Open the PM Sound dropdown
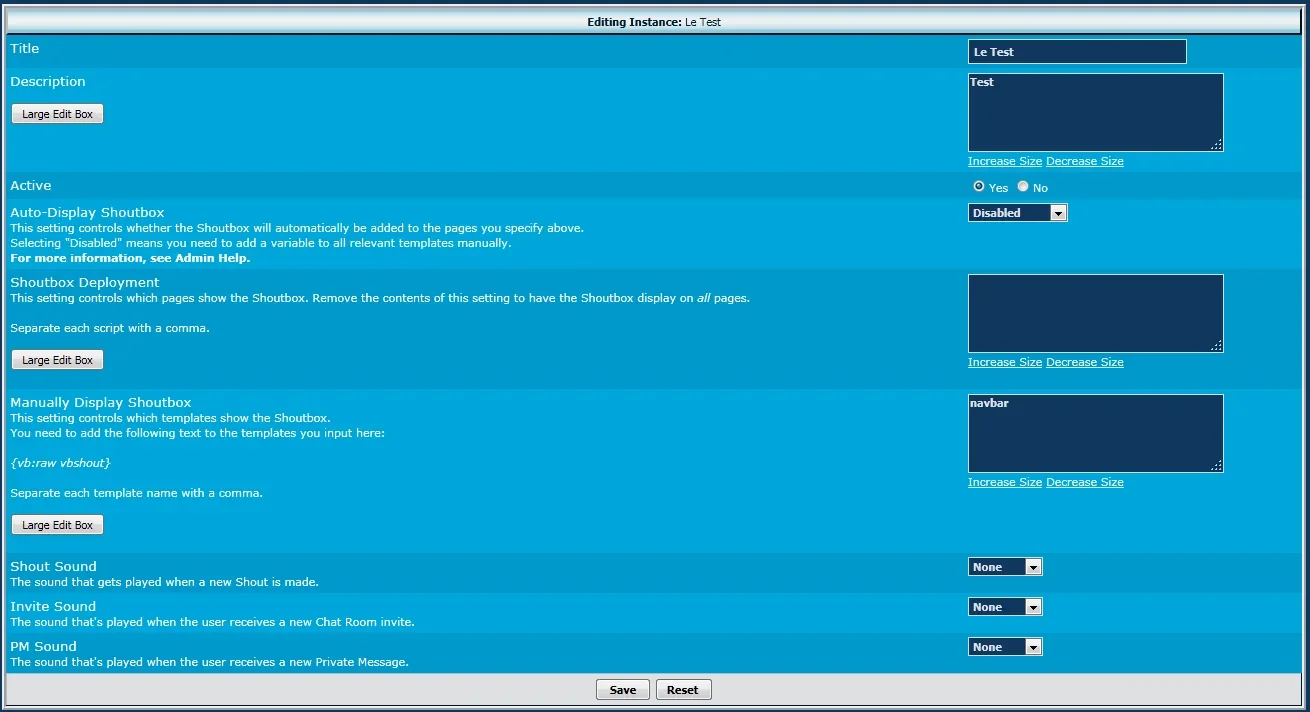This screenshot has height=712, width=1310. coord(1005,647)
